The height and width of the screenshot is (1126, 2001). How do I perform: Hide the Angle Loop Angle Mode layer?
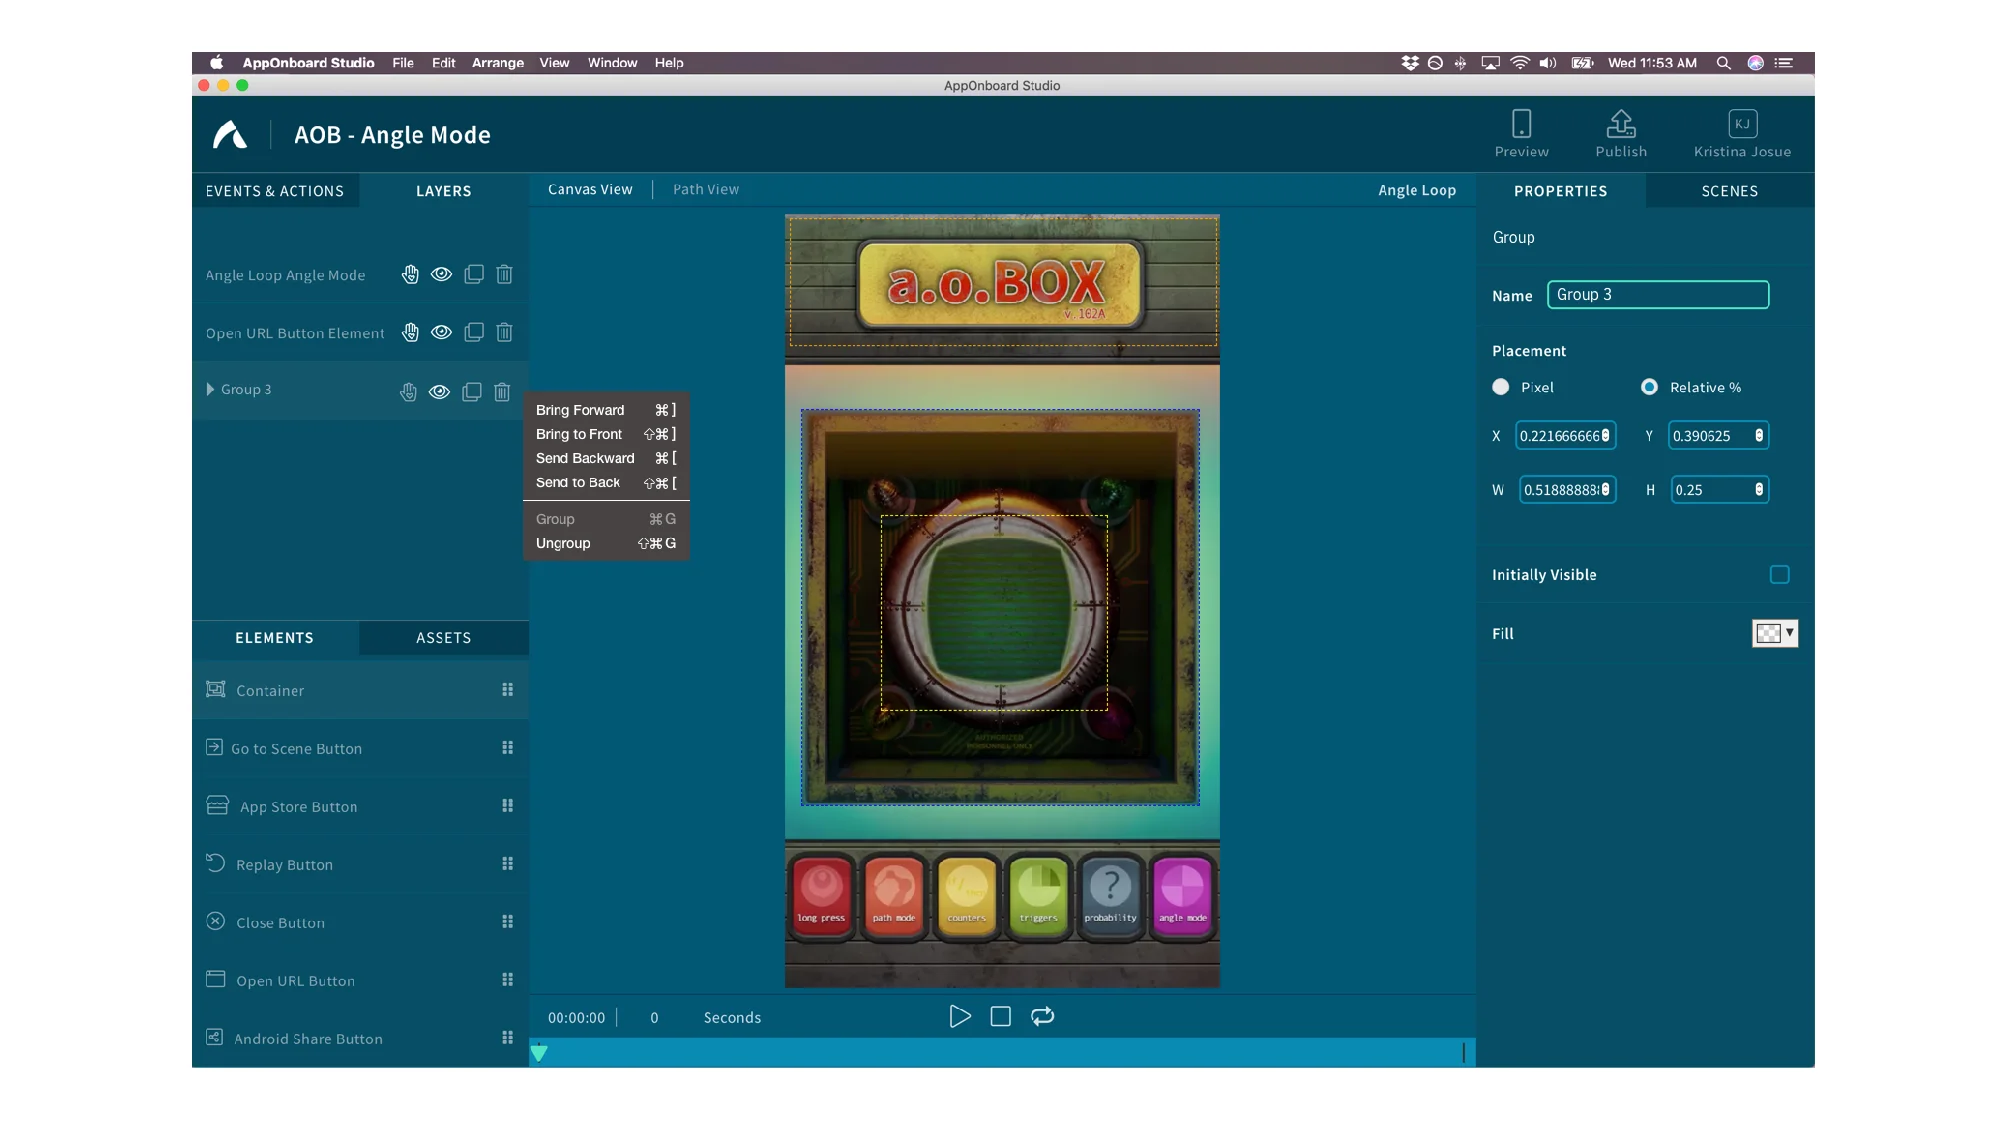[441, 274]
